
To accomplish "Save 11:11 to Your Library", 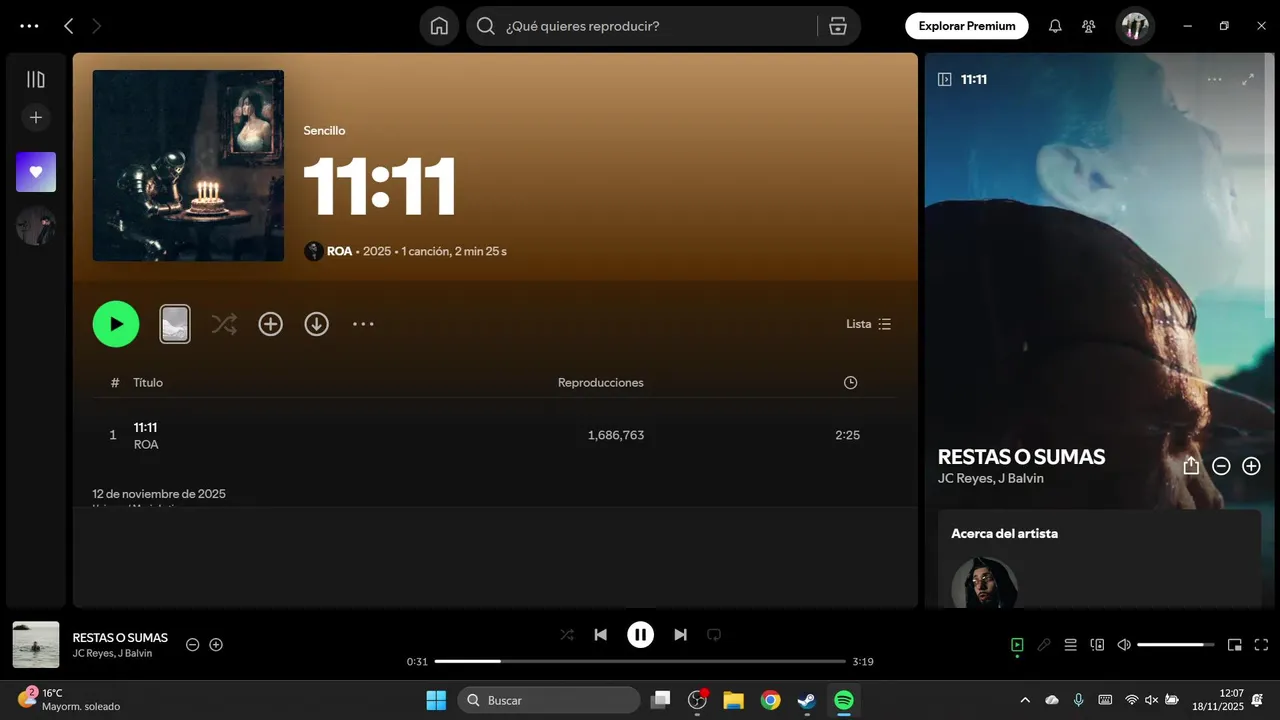I will [x=271, y=324].
